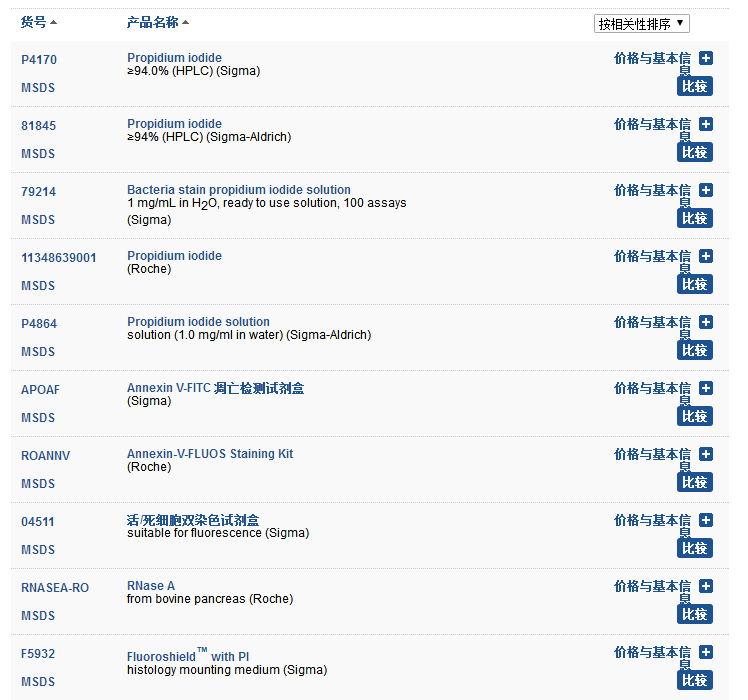
Task: Open product number P4170
Action: [39, 60]
